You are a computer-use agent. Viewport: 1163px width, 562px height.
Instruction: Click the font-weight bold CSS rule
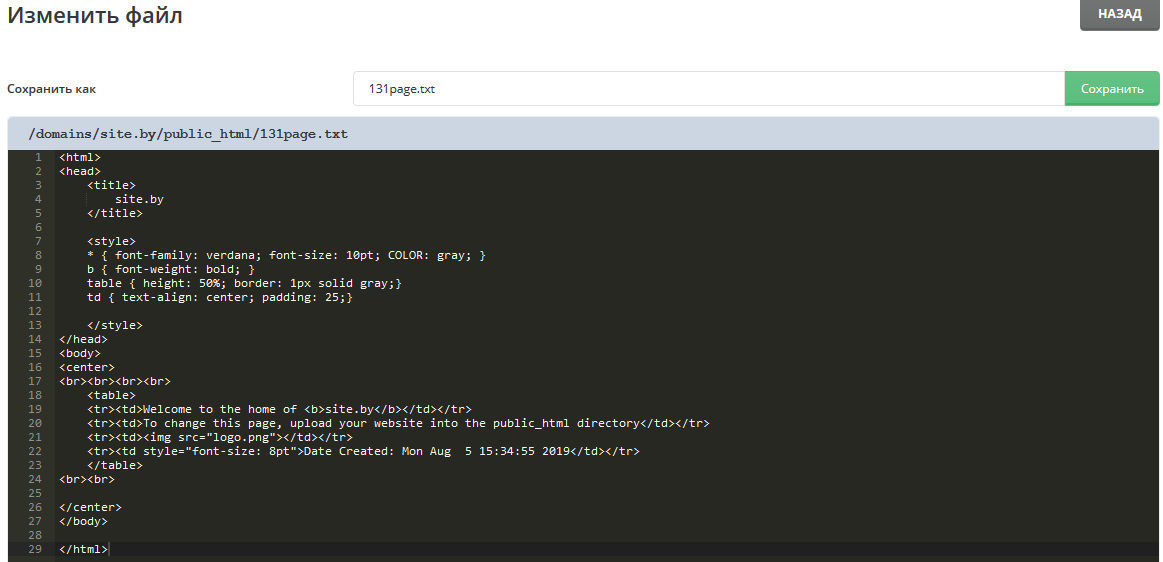coord(171,269)
